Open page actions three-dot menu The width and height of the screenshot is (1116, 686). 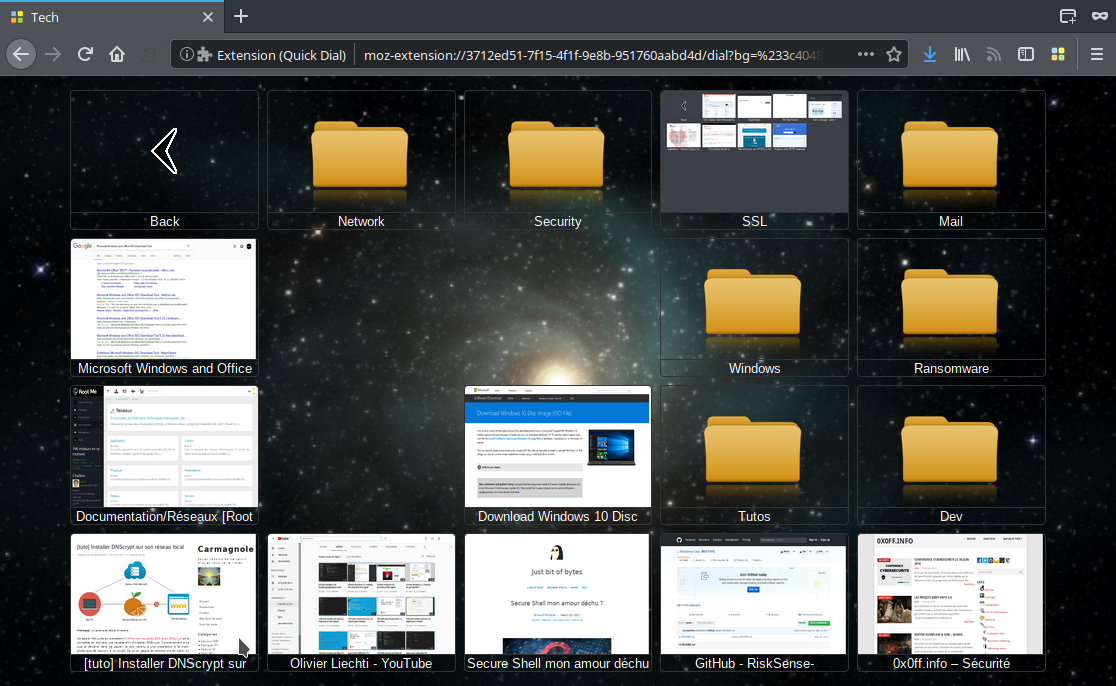pyautogui.click(x=866, y=54)
